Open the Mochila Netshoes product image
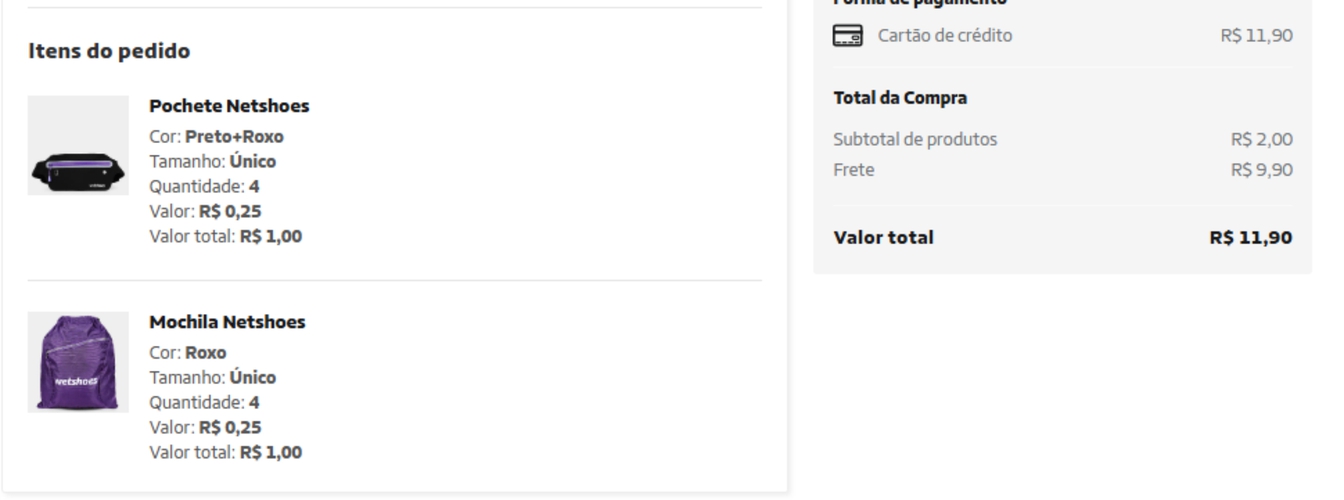This screenshot has height=500, width=1344. (x=78, y=362)
